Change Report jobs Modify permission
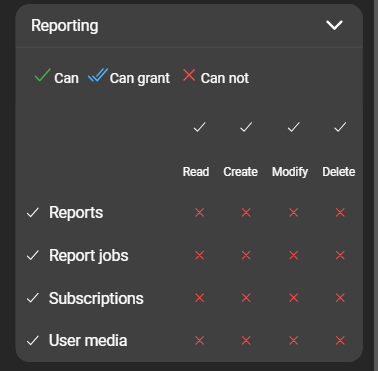Image resolution: width=378 pixels, height=371 pixels. 293,255
